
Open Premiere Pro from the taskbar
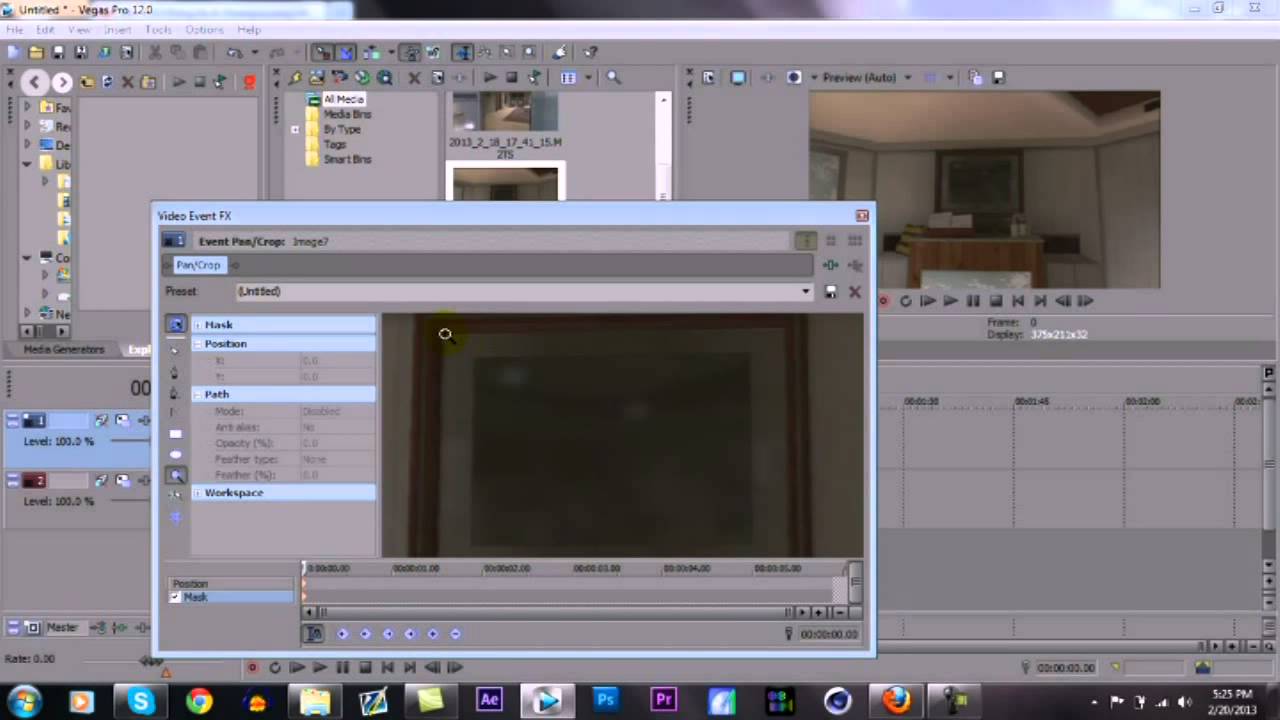coord(663,700)
